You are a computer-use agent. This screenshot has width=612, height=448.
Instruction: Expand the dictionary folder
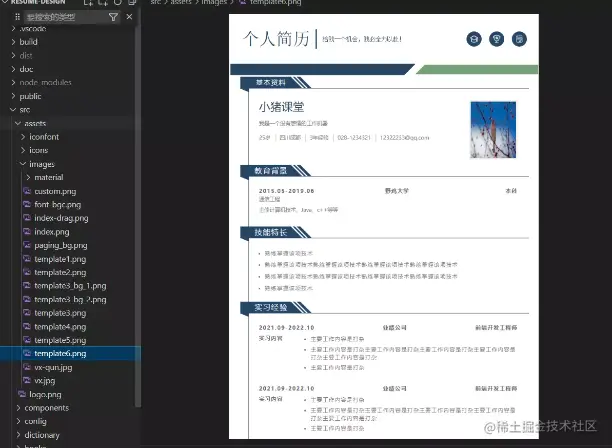(x=42, y=435)
